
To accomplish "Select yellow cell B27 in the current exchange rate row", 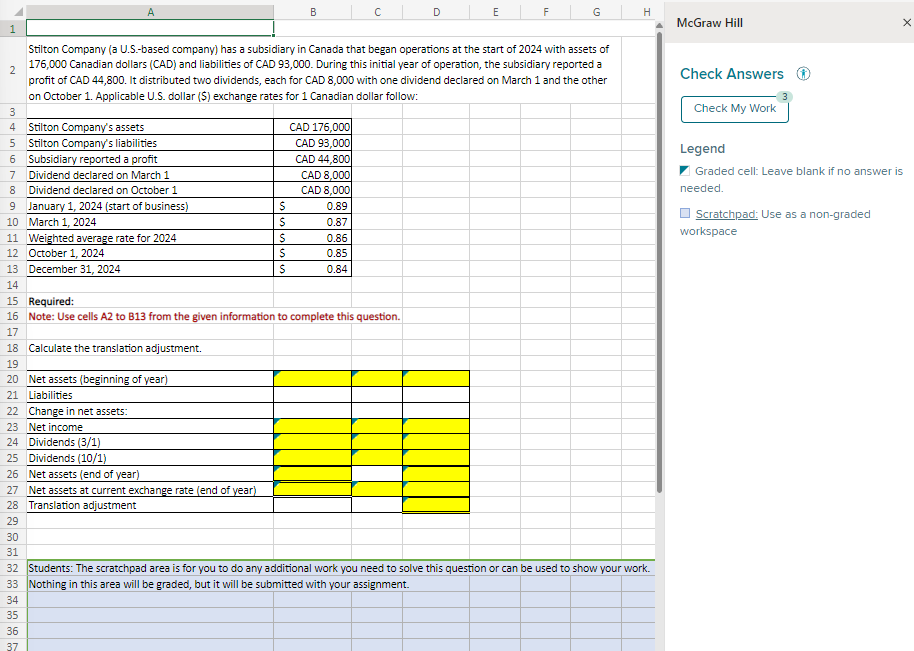I will click(x=312, y=490).
